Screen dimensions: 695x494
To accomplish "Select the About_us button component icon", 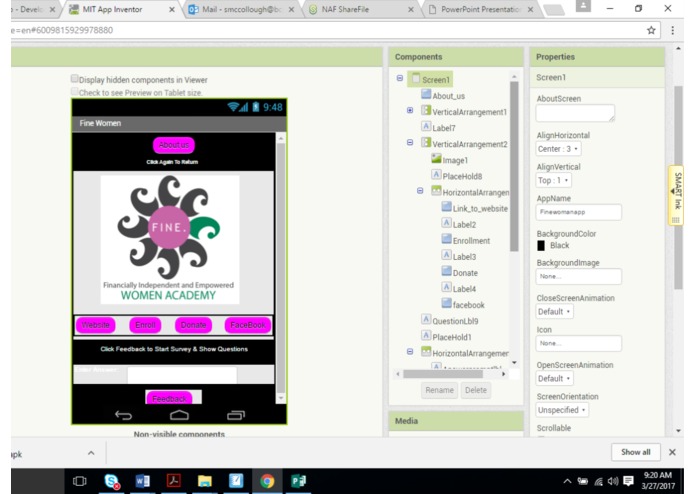I will click(426, 94).
